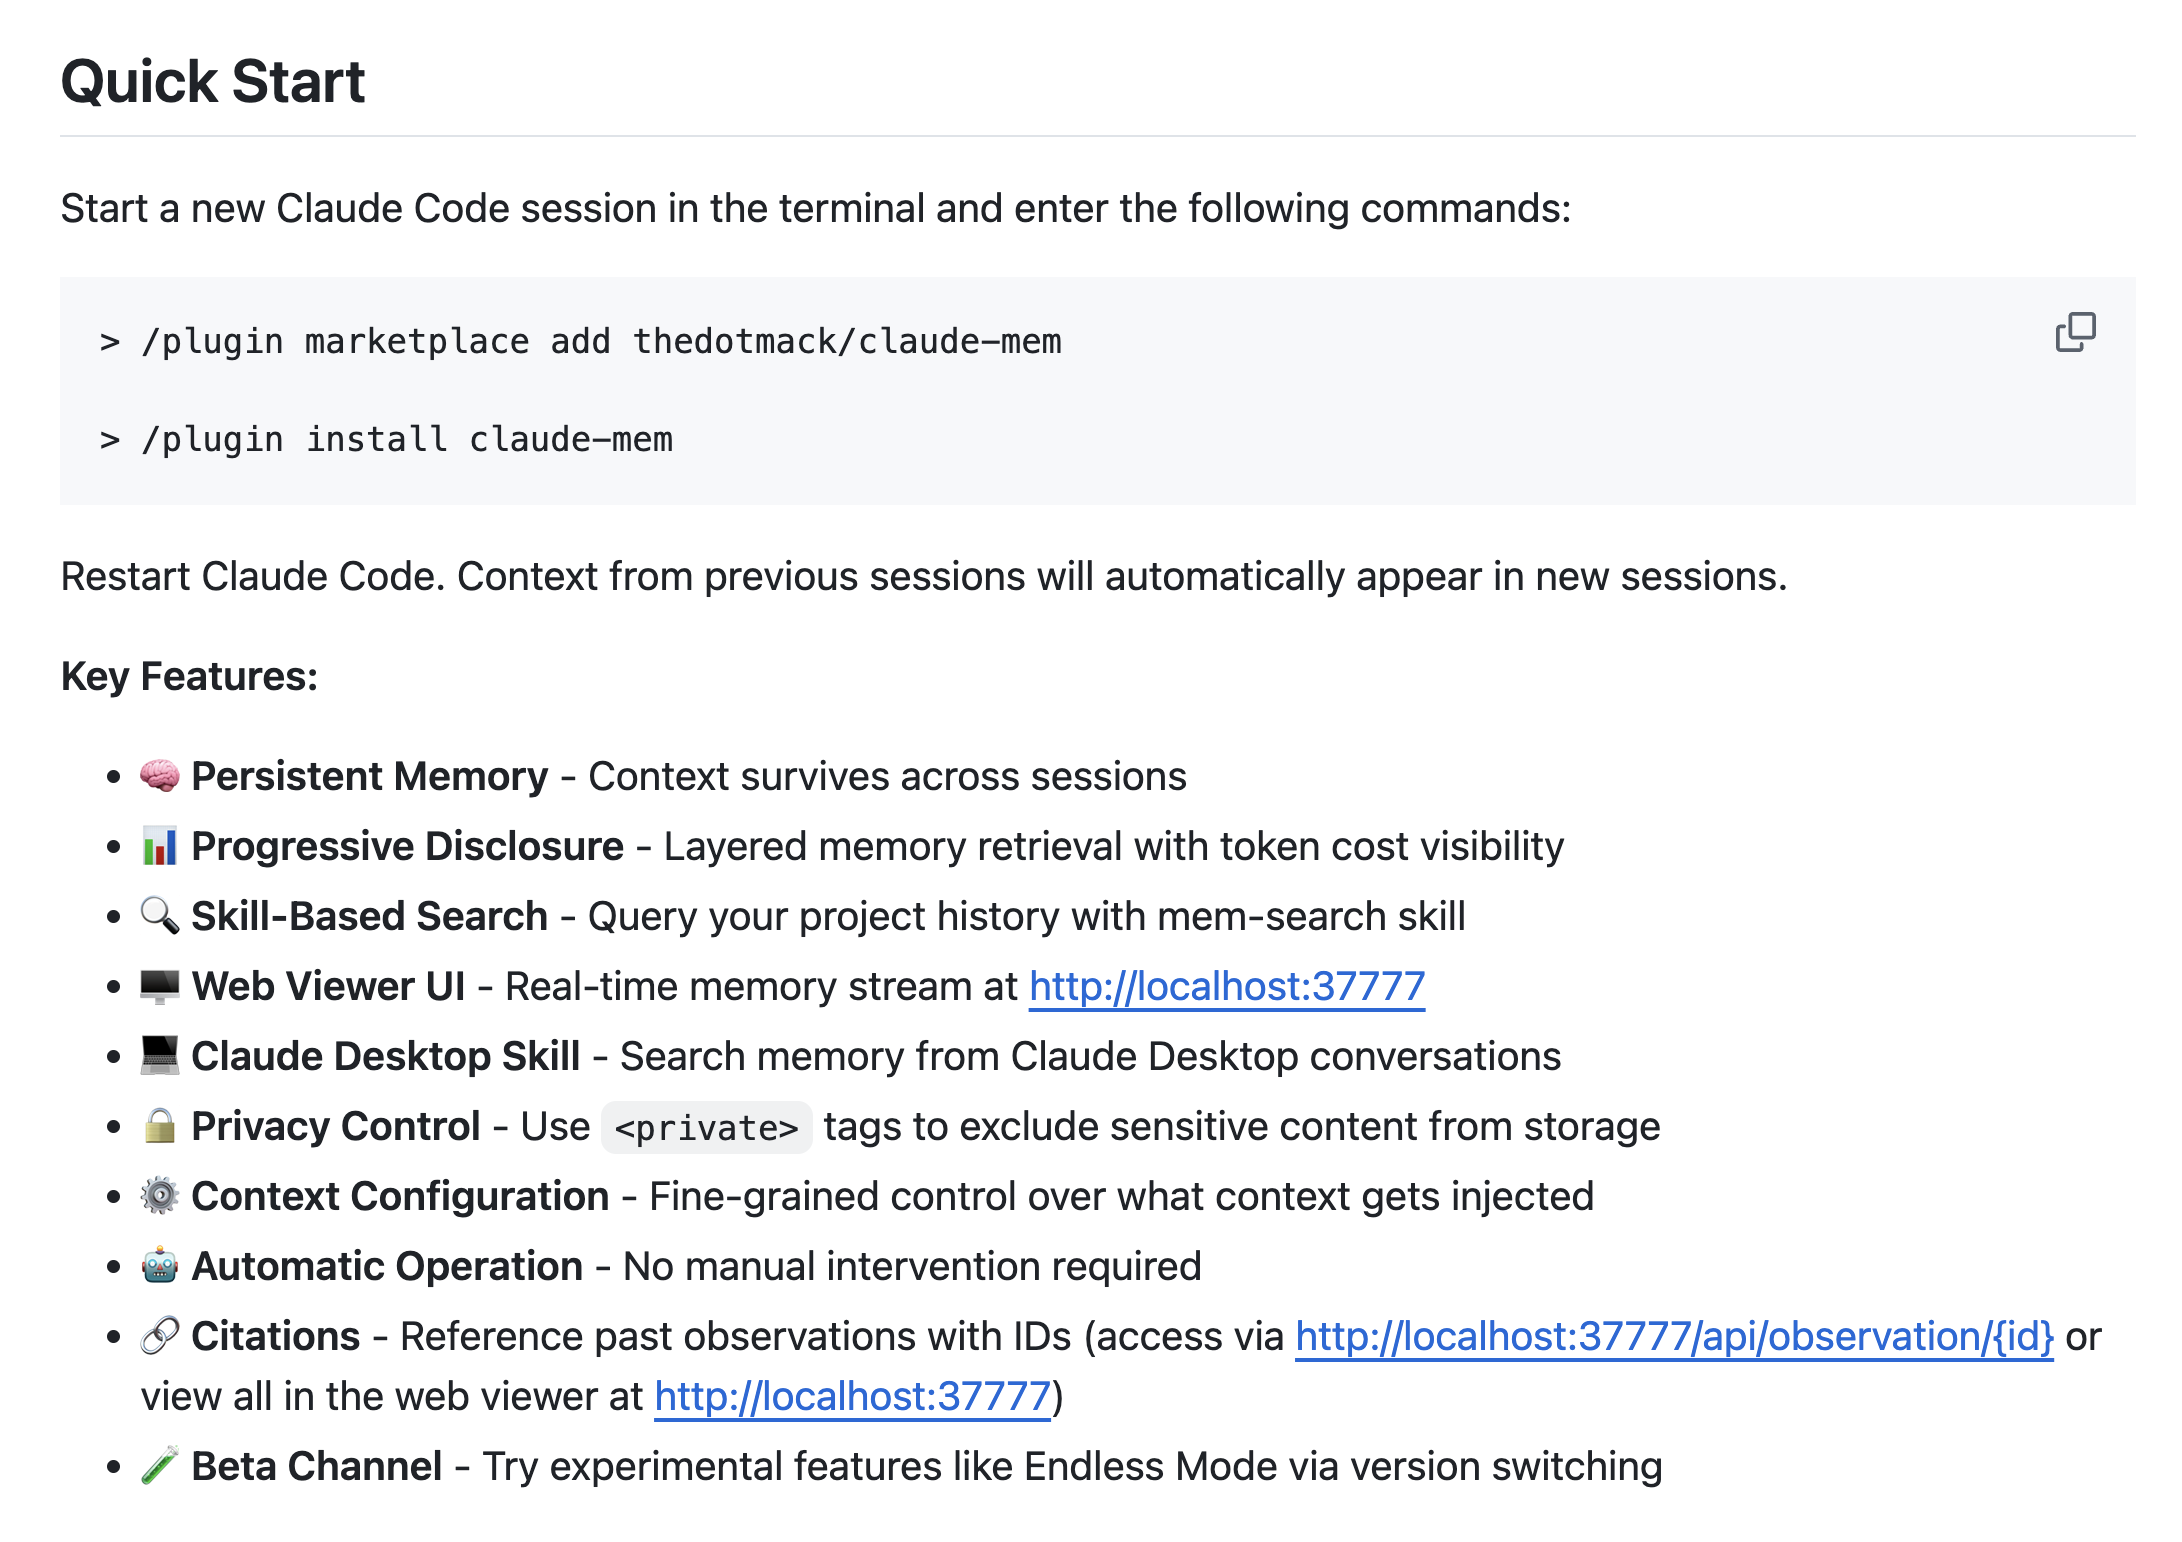Image resolution: width=2182 pixels, height=1542 pixels.
Task: Click the copy code button
Action: coord(2075,332)
